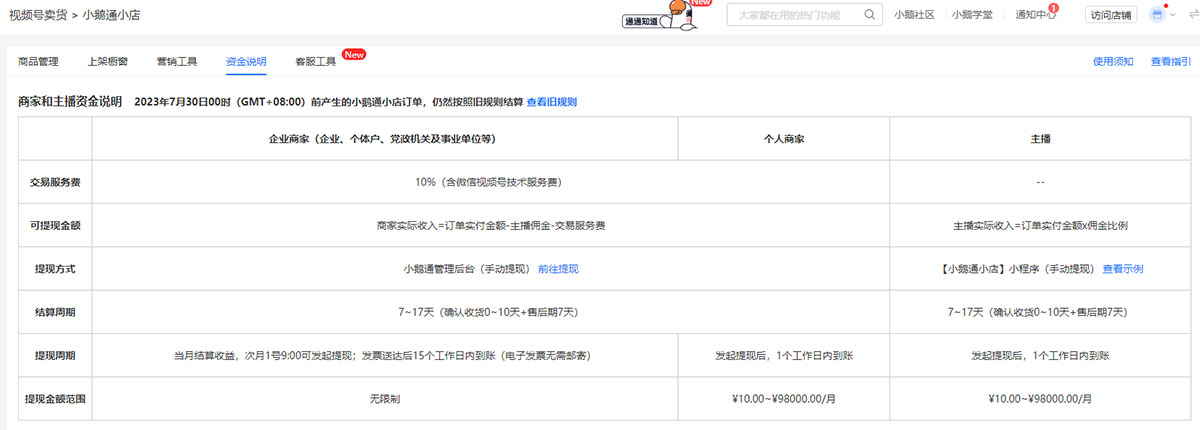Screen dimensions: 1200x430
Task: Open the 客服工具 tab
Action: pyautogui.click(x=315, y=62)
